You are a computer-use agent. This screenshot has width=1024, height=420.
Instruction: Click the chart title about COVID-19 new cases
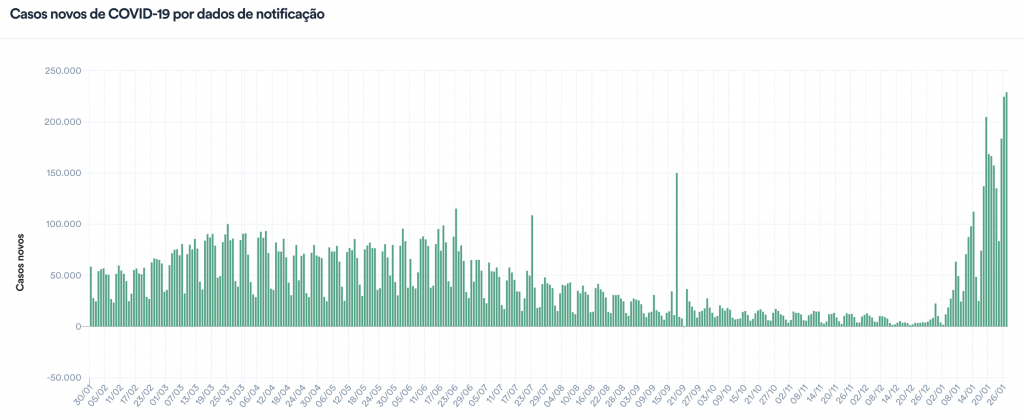click(x=166, y=16)
